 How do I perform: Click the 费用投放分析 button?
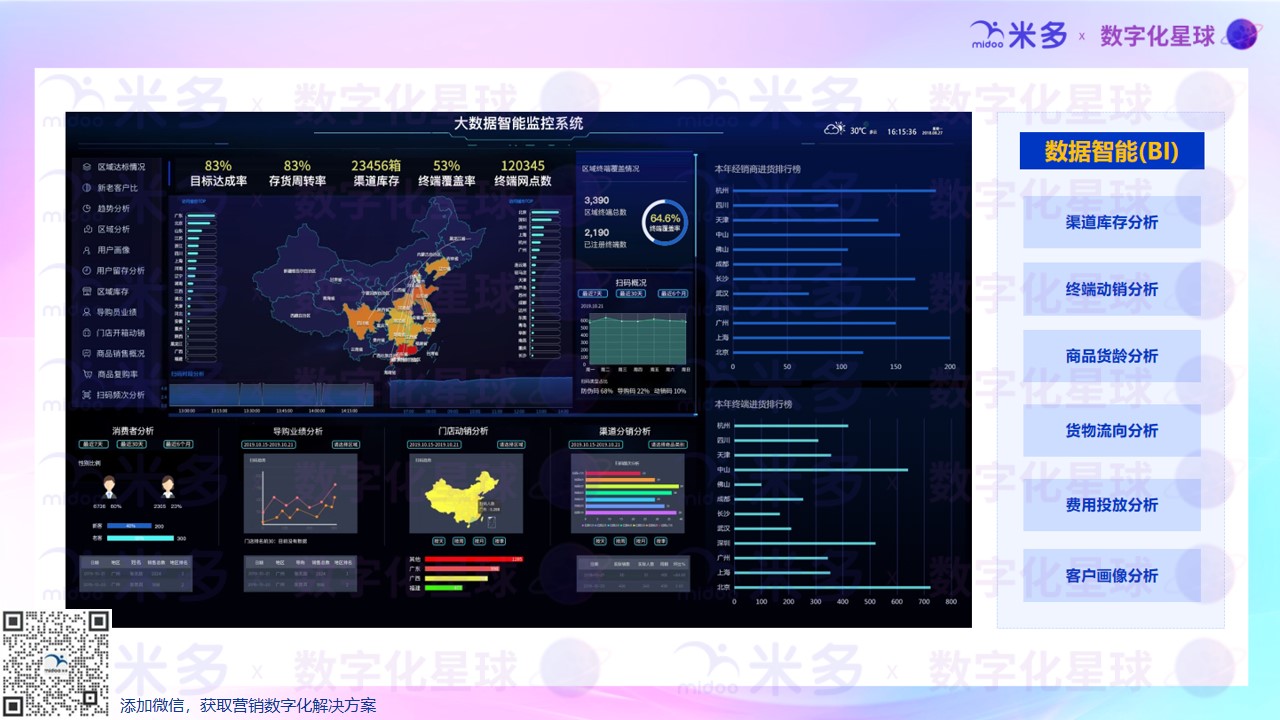point(1111,505)
